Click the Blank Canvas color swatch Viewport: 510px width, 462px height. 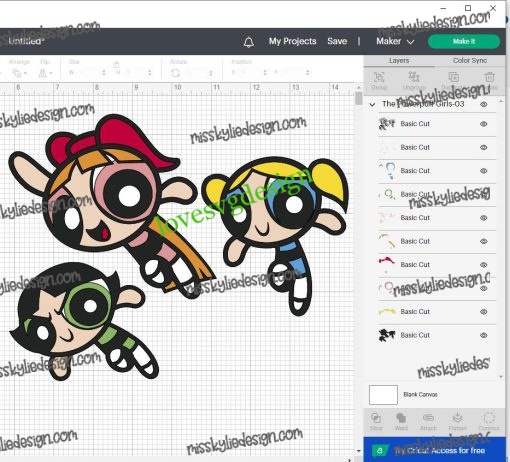(383, 395)
